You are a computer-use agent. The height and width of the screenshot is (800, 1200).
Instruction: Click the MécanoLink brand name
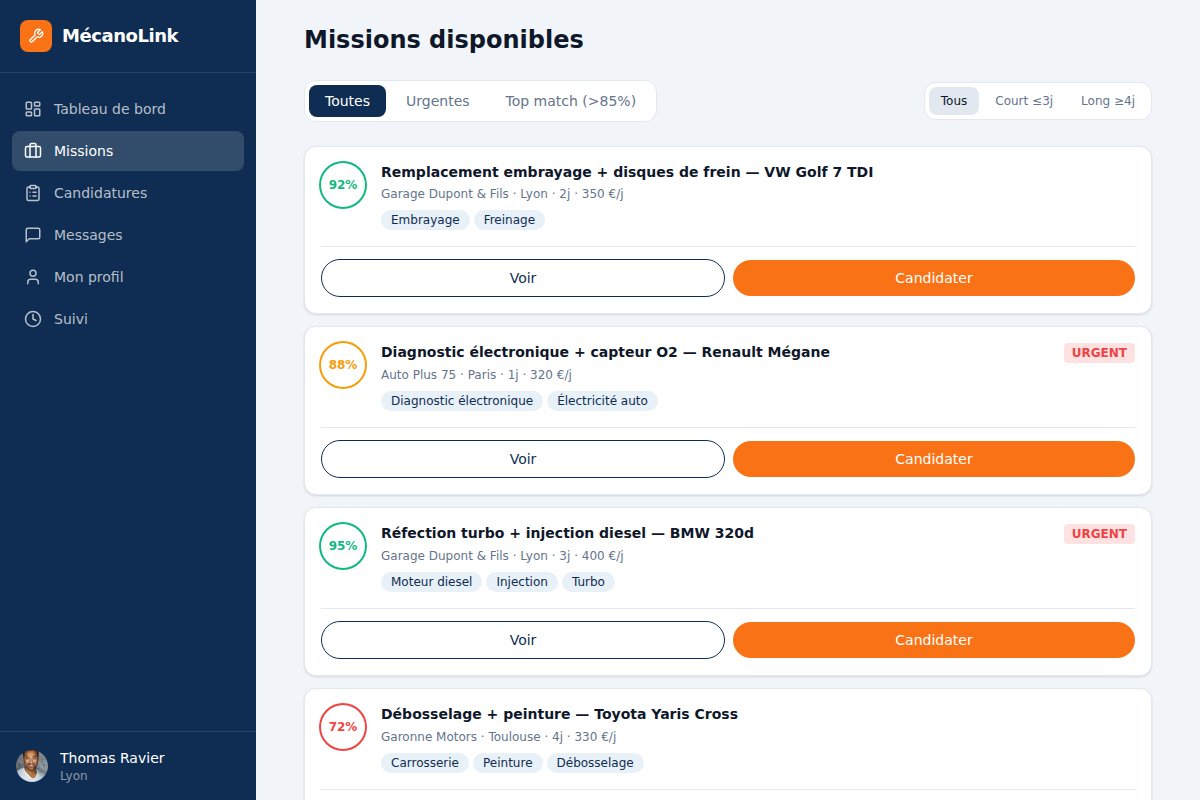click(120, 36)
